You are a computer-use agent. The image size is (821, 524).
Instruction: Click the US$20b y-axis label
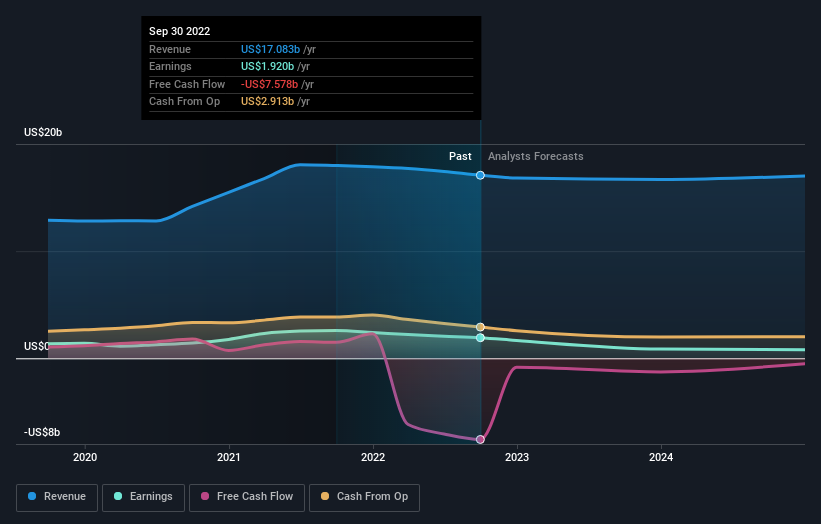pos(43,132)
